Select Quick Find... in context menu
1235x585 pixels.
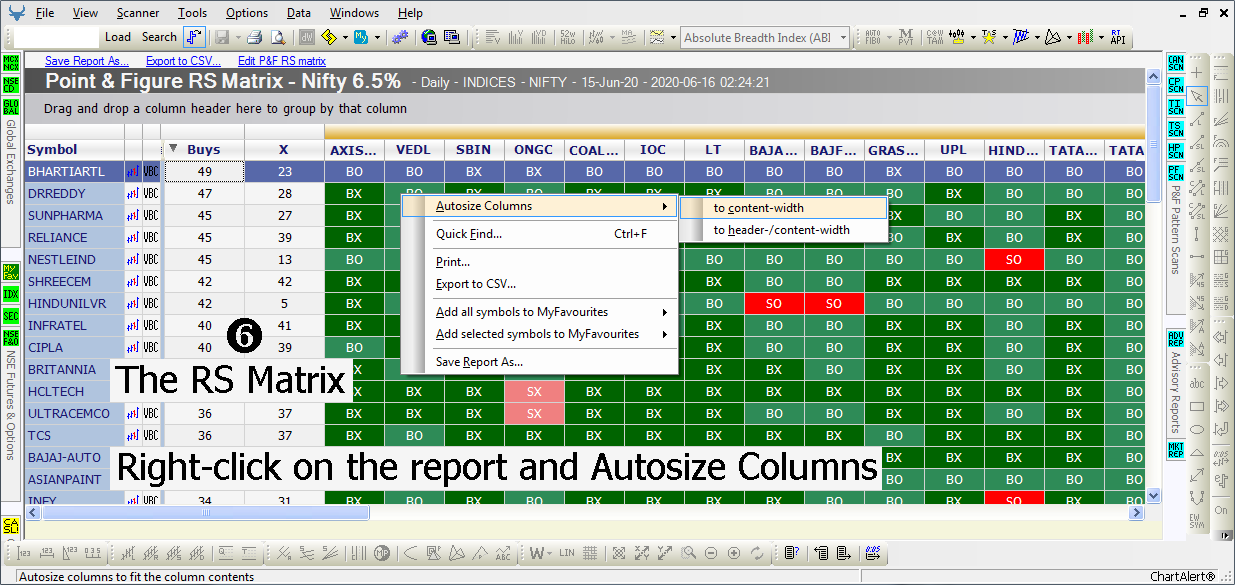point(540,234)
